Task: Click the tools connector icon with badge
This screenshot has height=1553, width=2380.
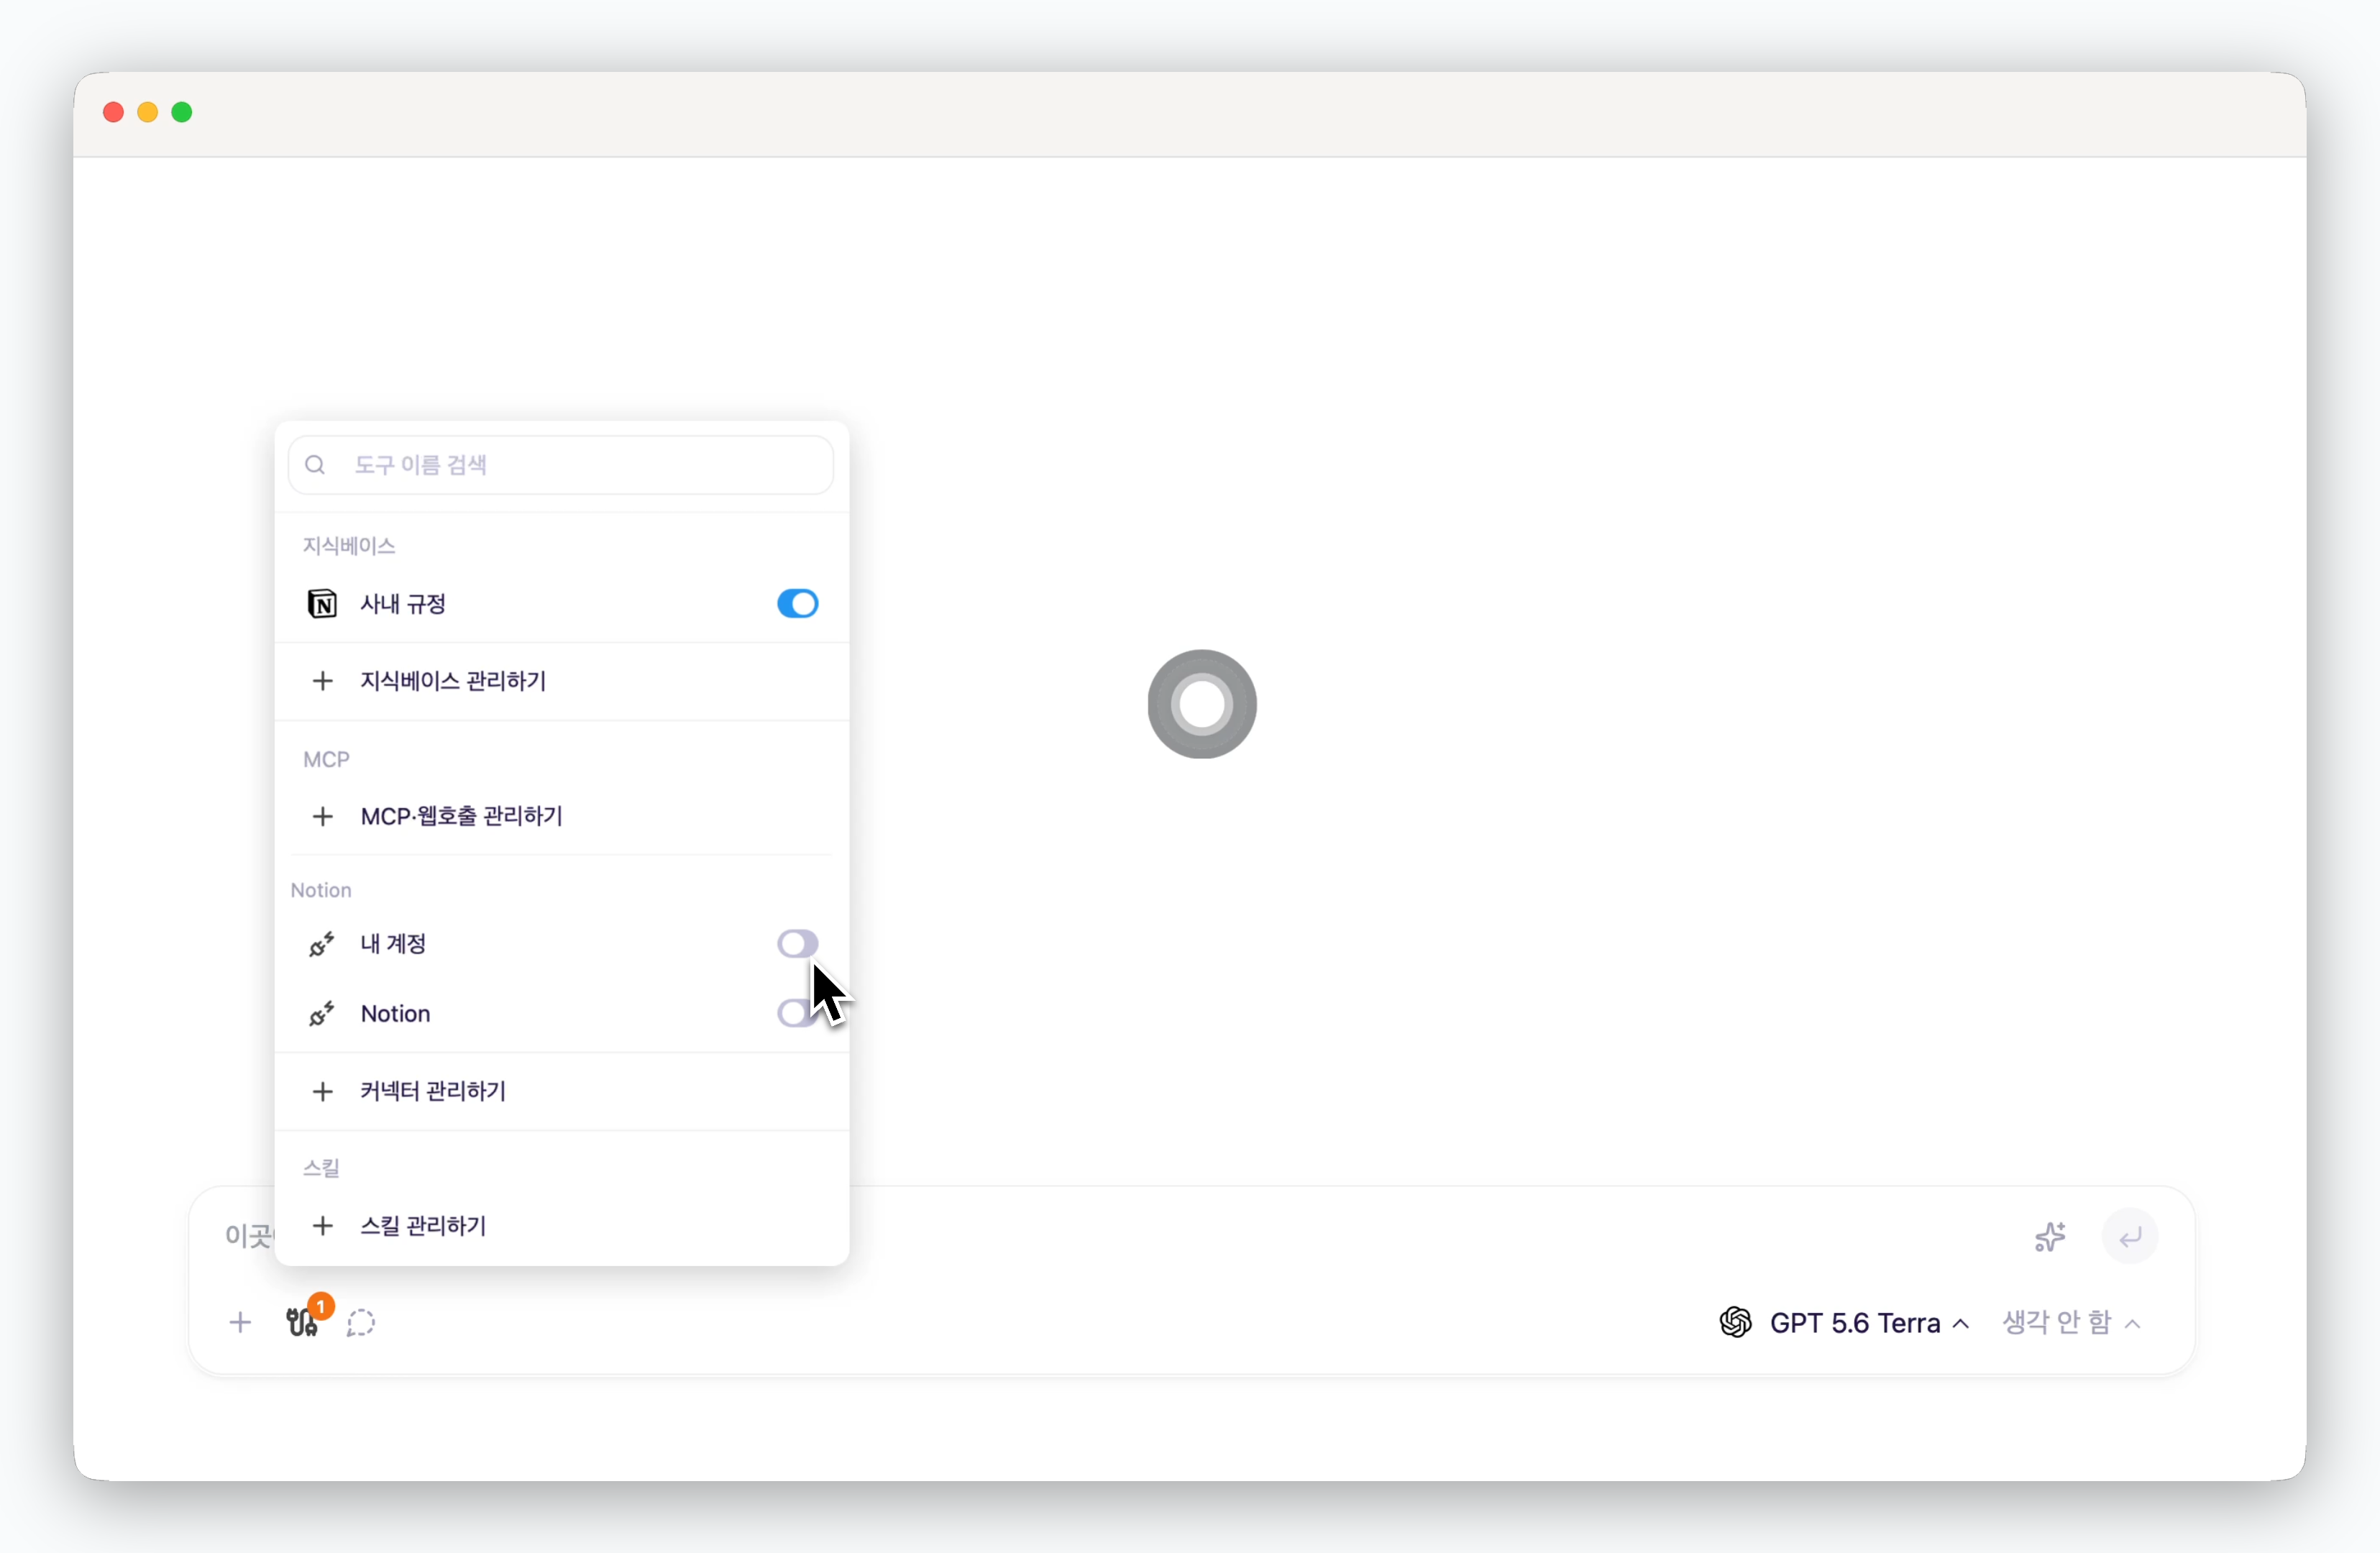Action: pyautogui.click(x=303, y=1321)
